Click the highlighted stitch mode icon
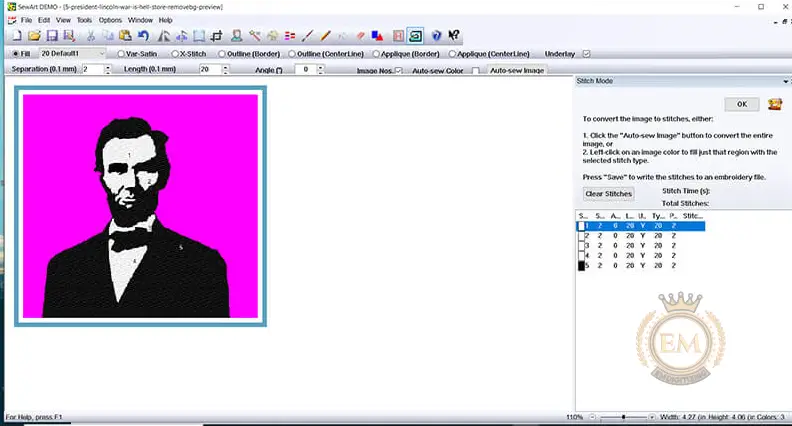Screen dimensions: 792x426 click(416, 36)
